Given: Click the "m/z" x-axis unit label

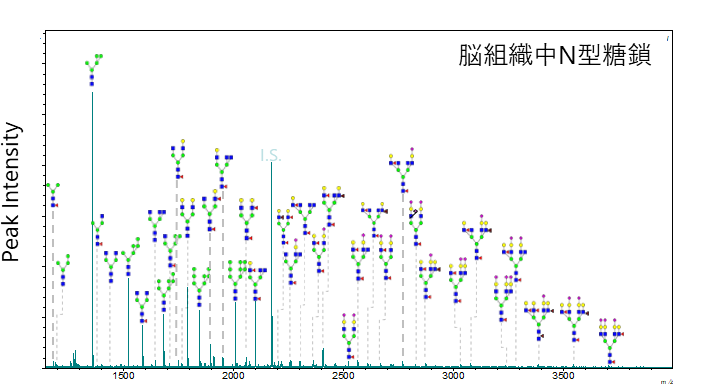Looking at the screenshot, I should pos(667,382).
